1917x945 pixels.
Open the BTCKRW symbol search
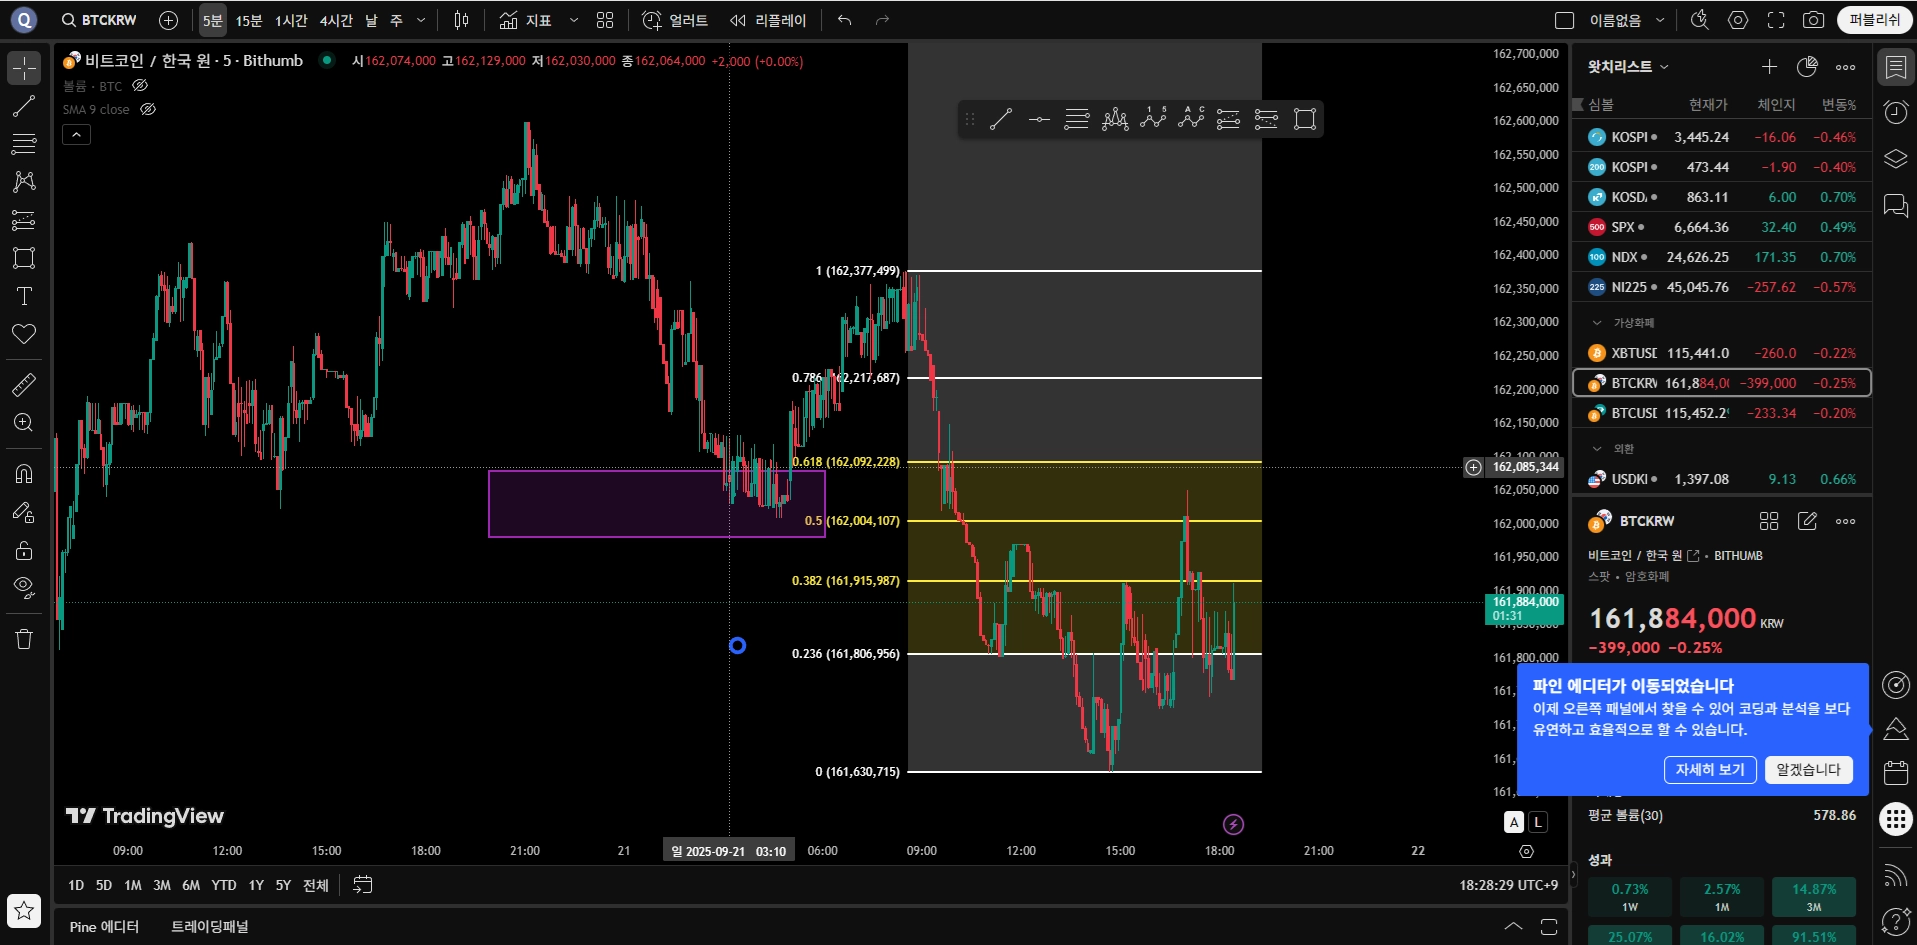tap(99, 20)
